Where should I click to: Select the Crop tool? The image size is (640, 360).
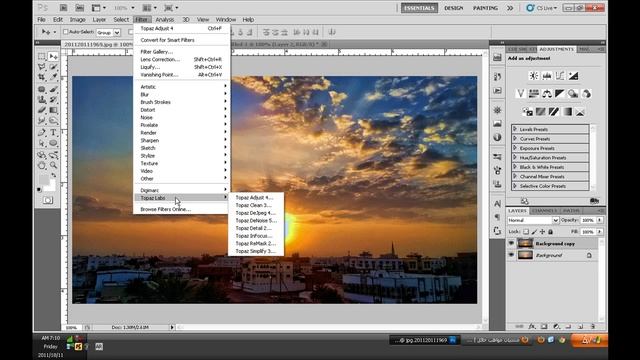[42, 77]
